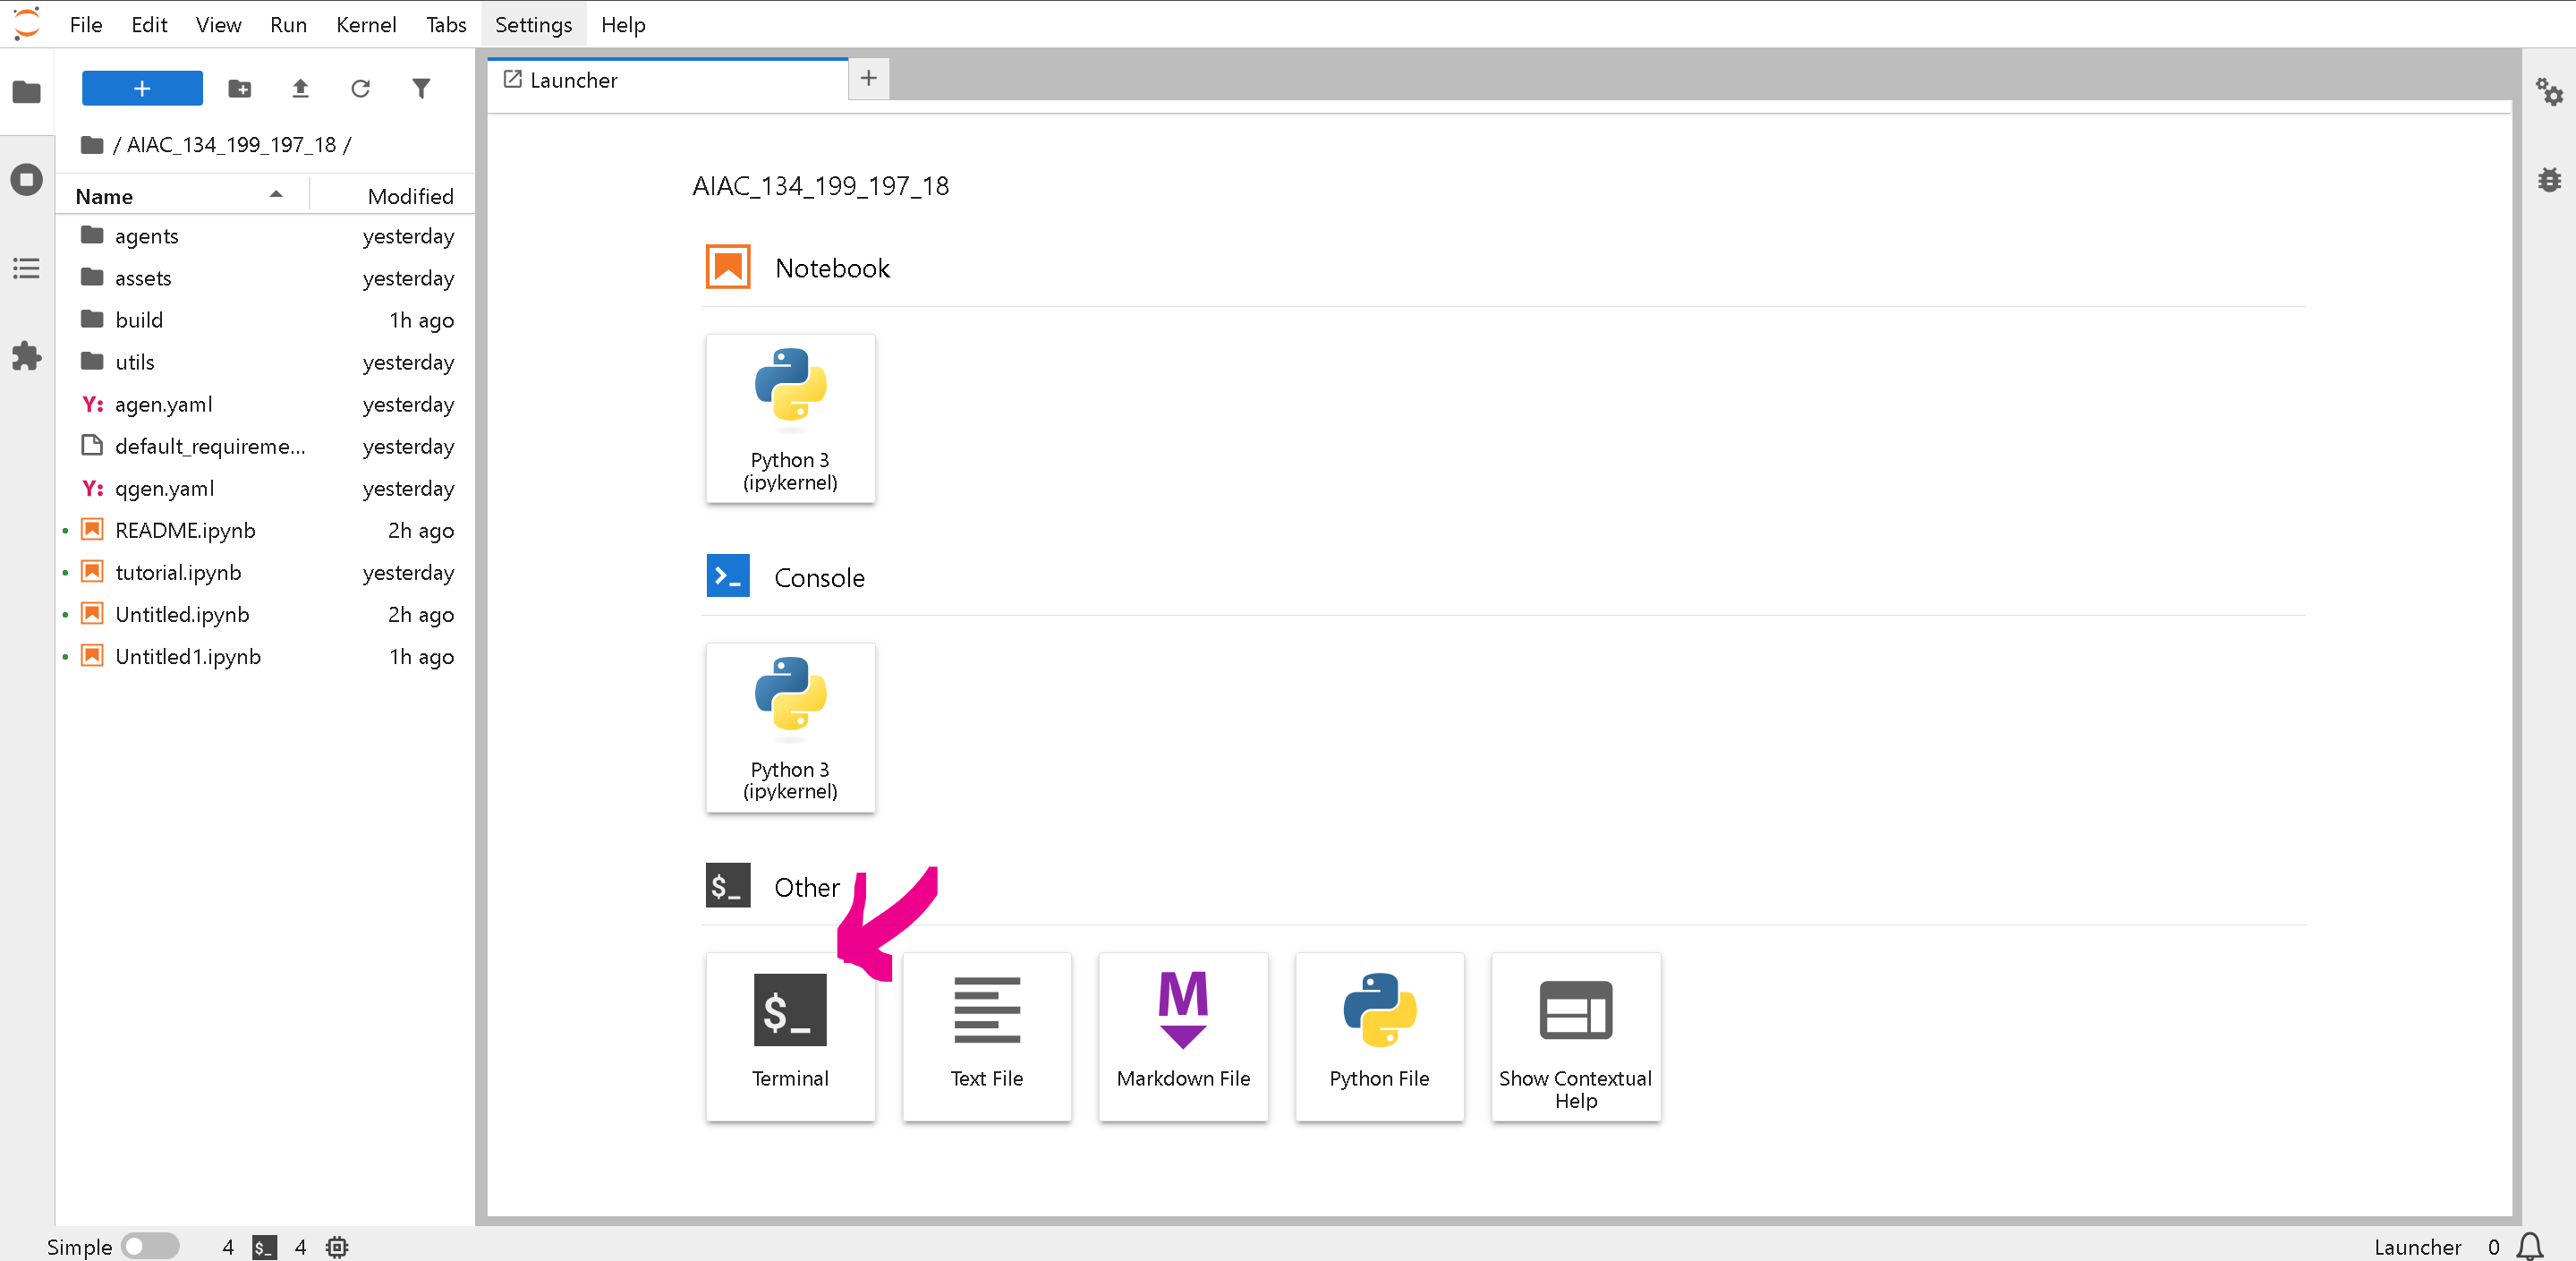
Task: Launch Python 3 notebook kernel
Action: pyautogui.click(x=789, y=418)
